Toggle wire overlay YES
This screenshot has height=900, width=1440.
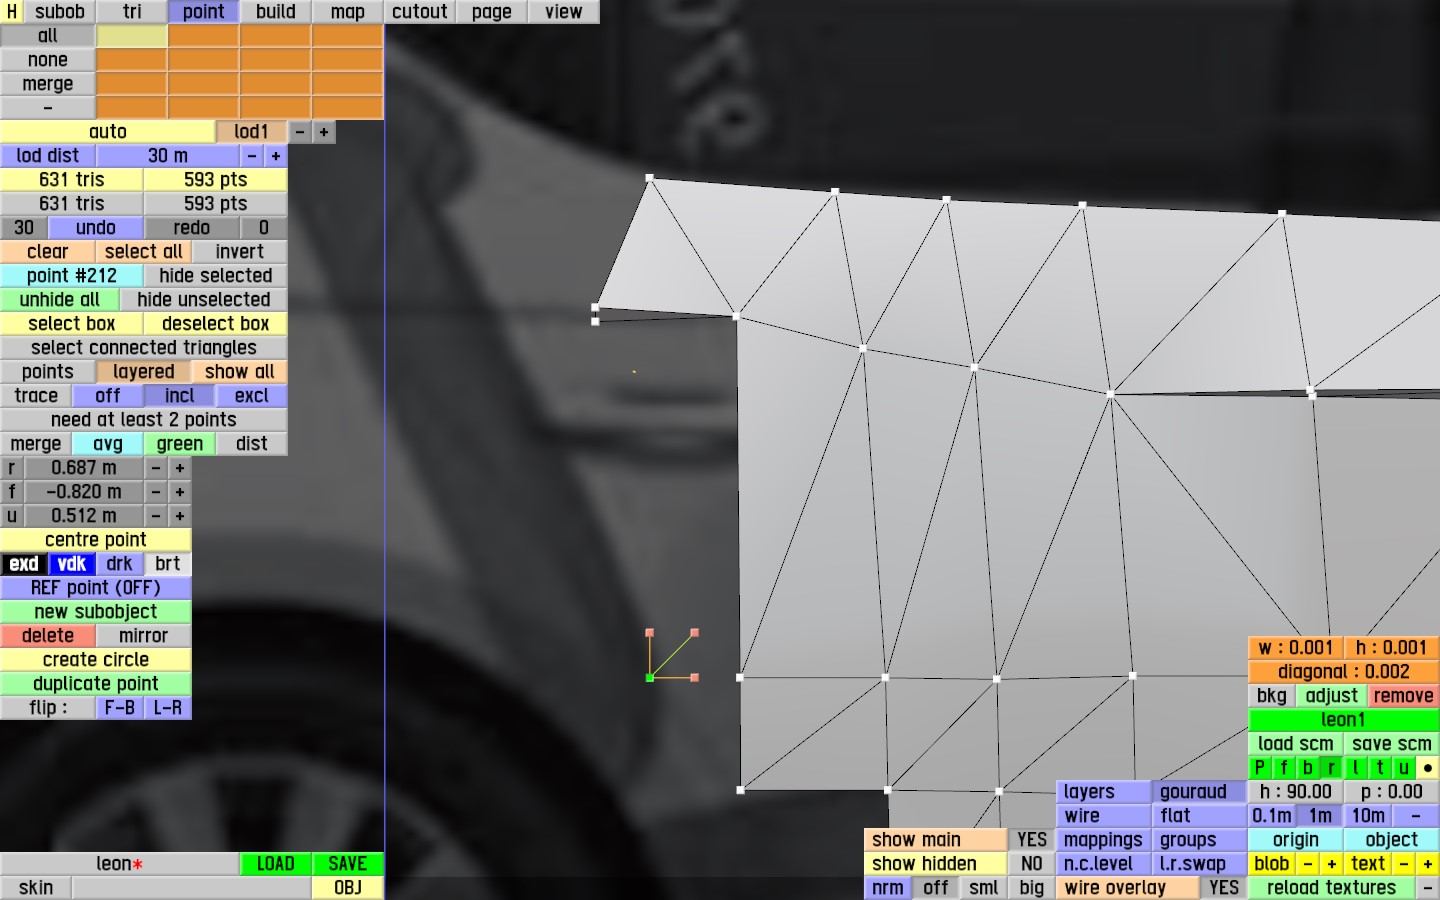1224,888
